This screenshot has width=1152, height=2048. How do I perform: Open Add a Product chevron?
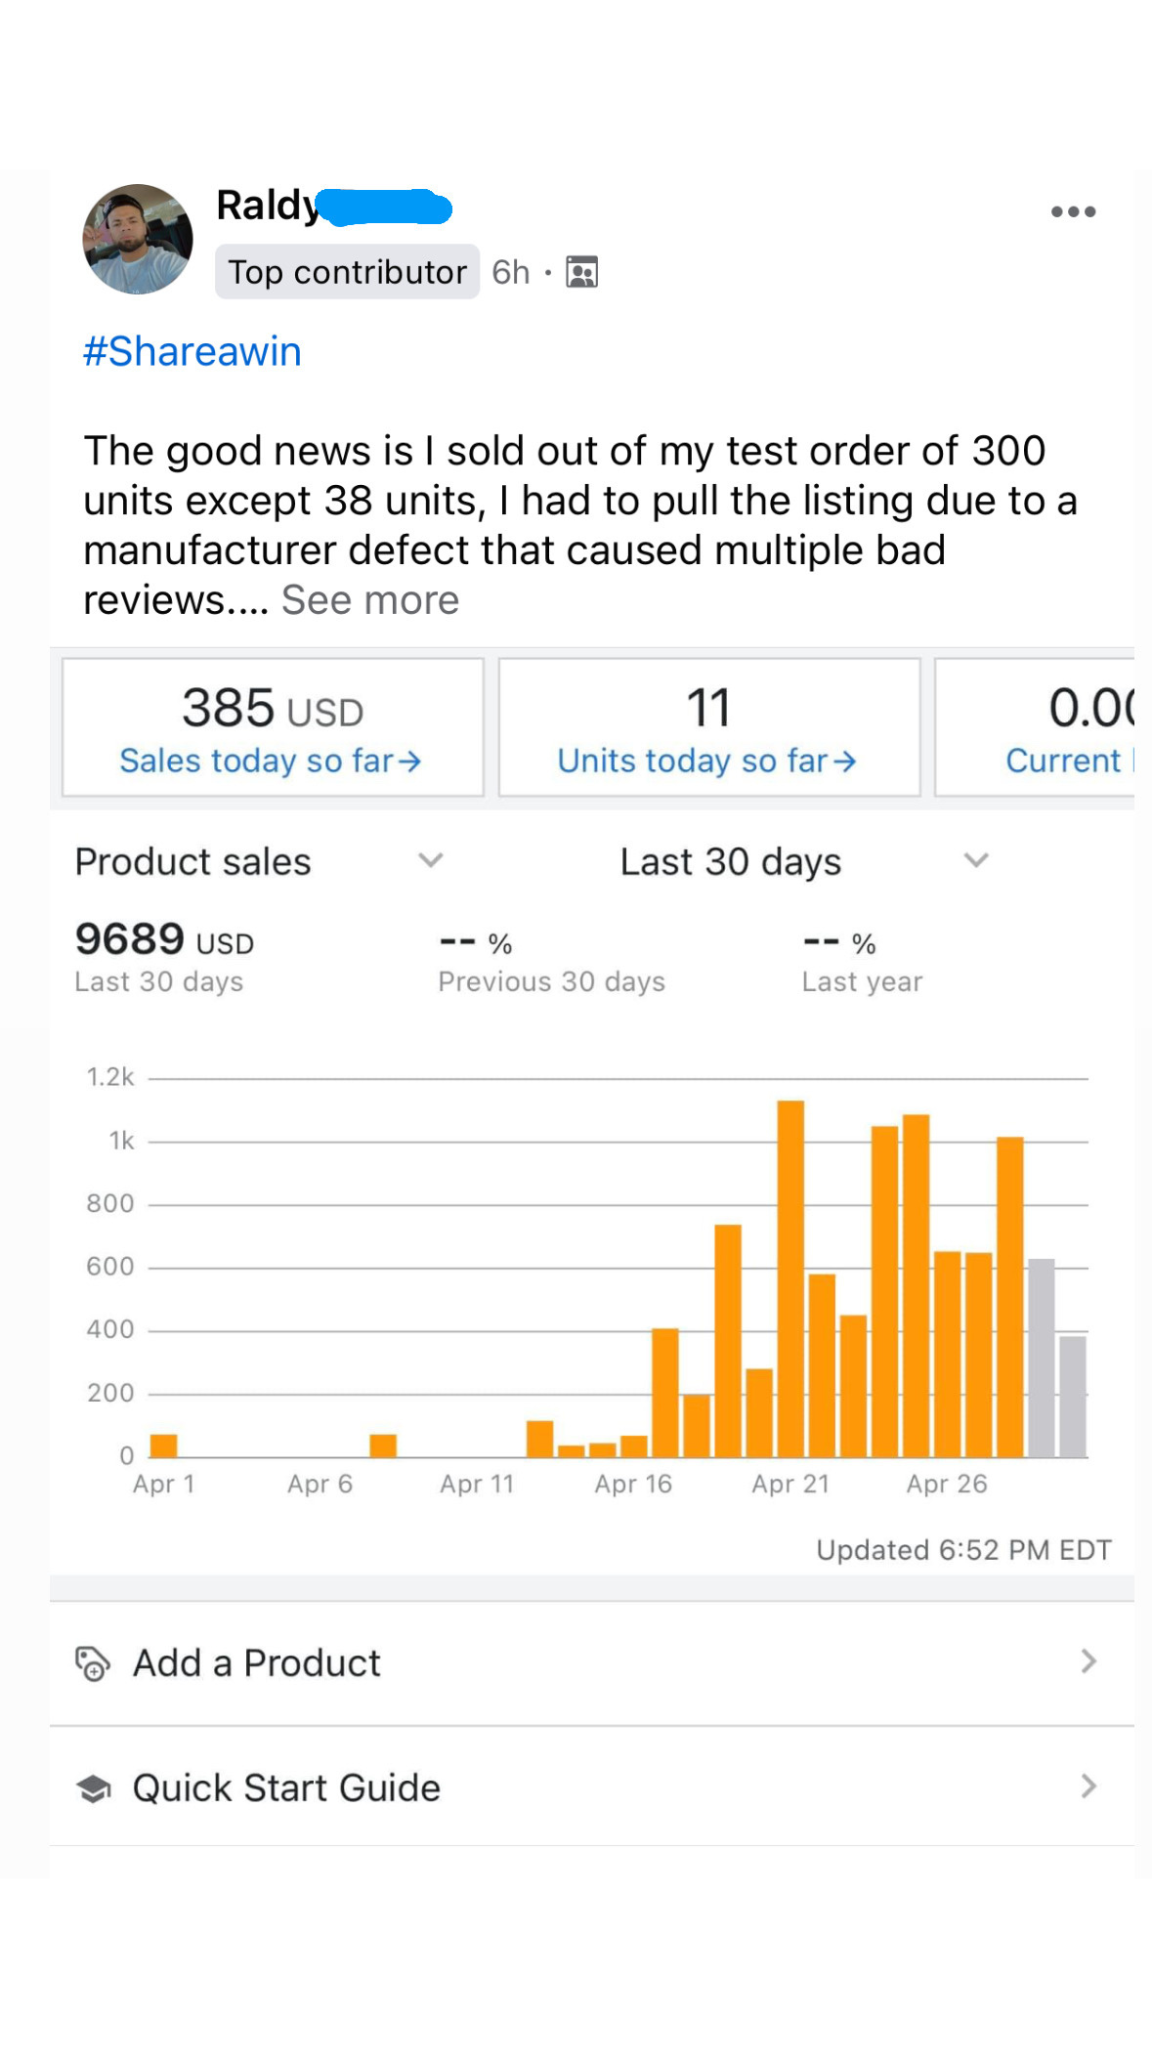coord(1089,1662)
